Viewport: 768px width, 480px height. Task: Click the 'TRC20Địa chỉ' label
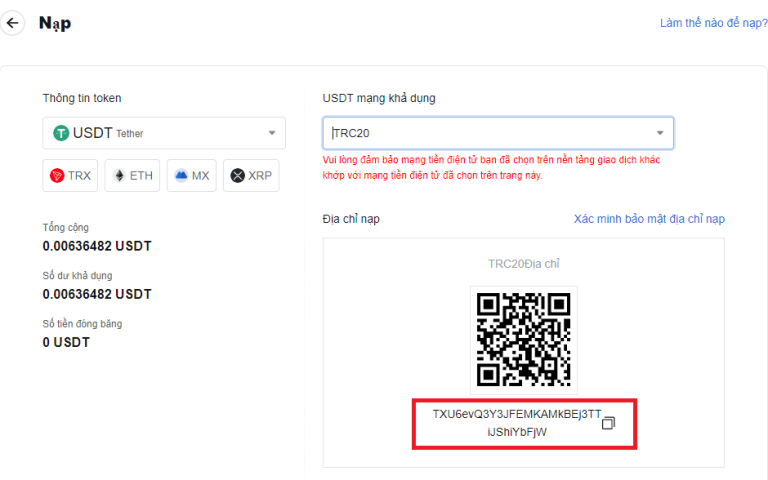pos(524,264)
